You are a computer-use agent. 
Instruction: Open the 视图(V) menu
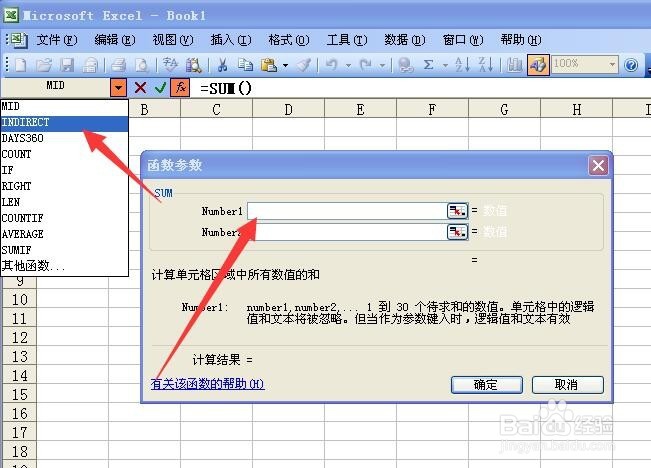coord(173,40)
